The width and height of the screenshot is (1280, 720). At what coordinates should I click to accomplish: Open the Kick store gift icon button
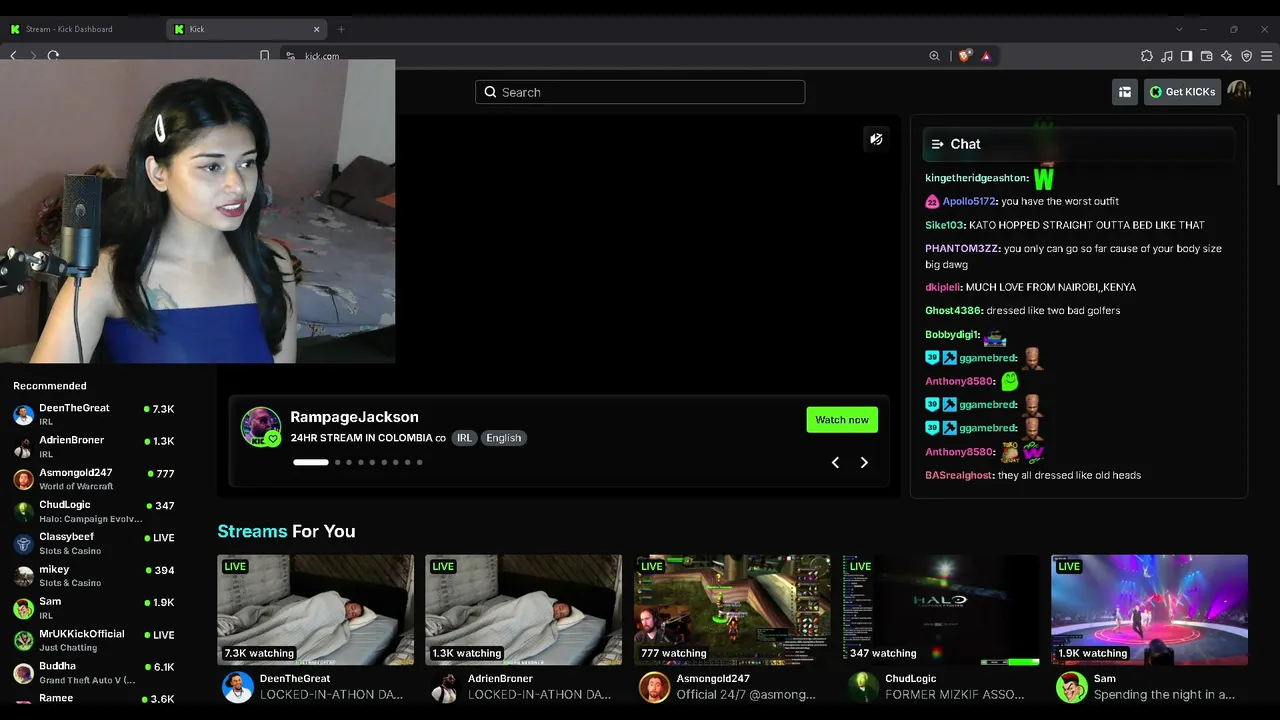1125,92
